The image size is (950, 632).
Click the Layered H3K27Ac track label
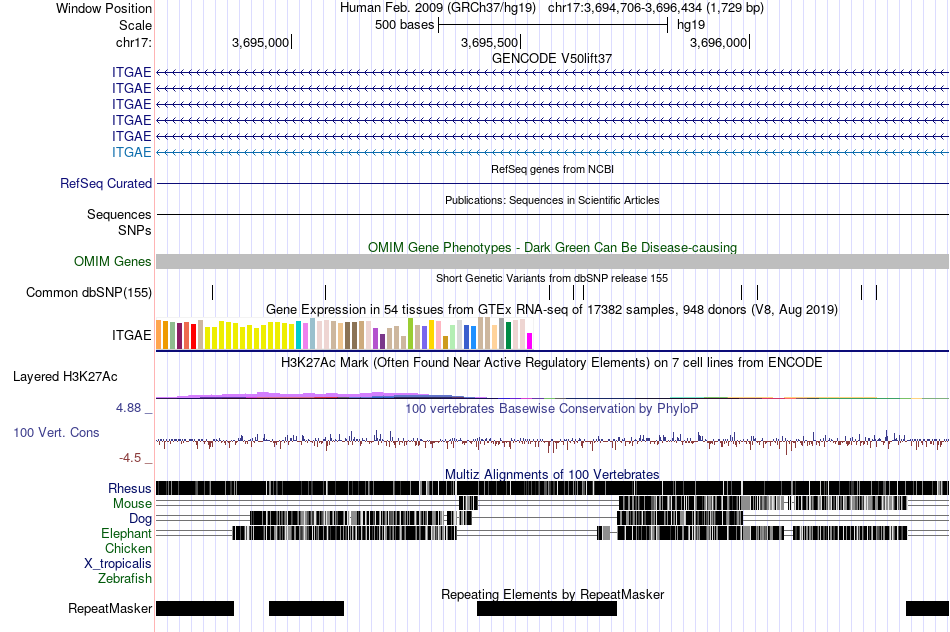coord(65,376)
